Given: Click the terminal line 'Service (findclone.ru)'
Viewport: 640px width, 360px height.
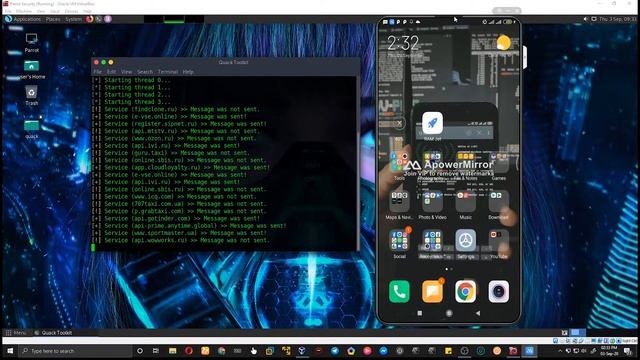Looking at the screenshot, I should tap(176, 109).
